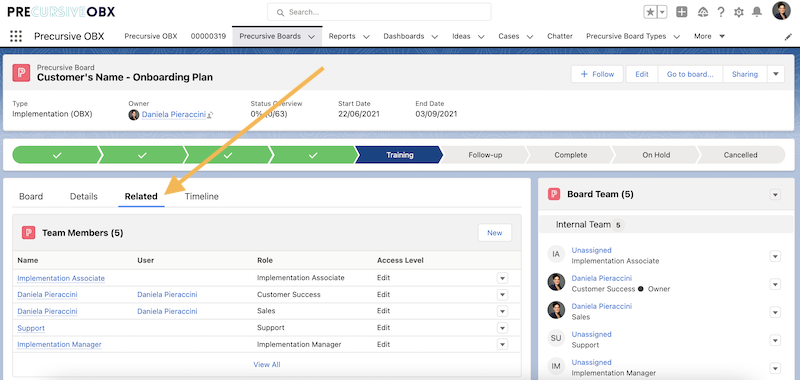
Task: Add a New team member
Action: point(494,233)
